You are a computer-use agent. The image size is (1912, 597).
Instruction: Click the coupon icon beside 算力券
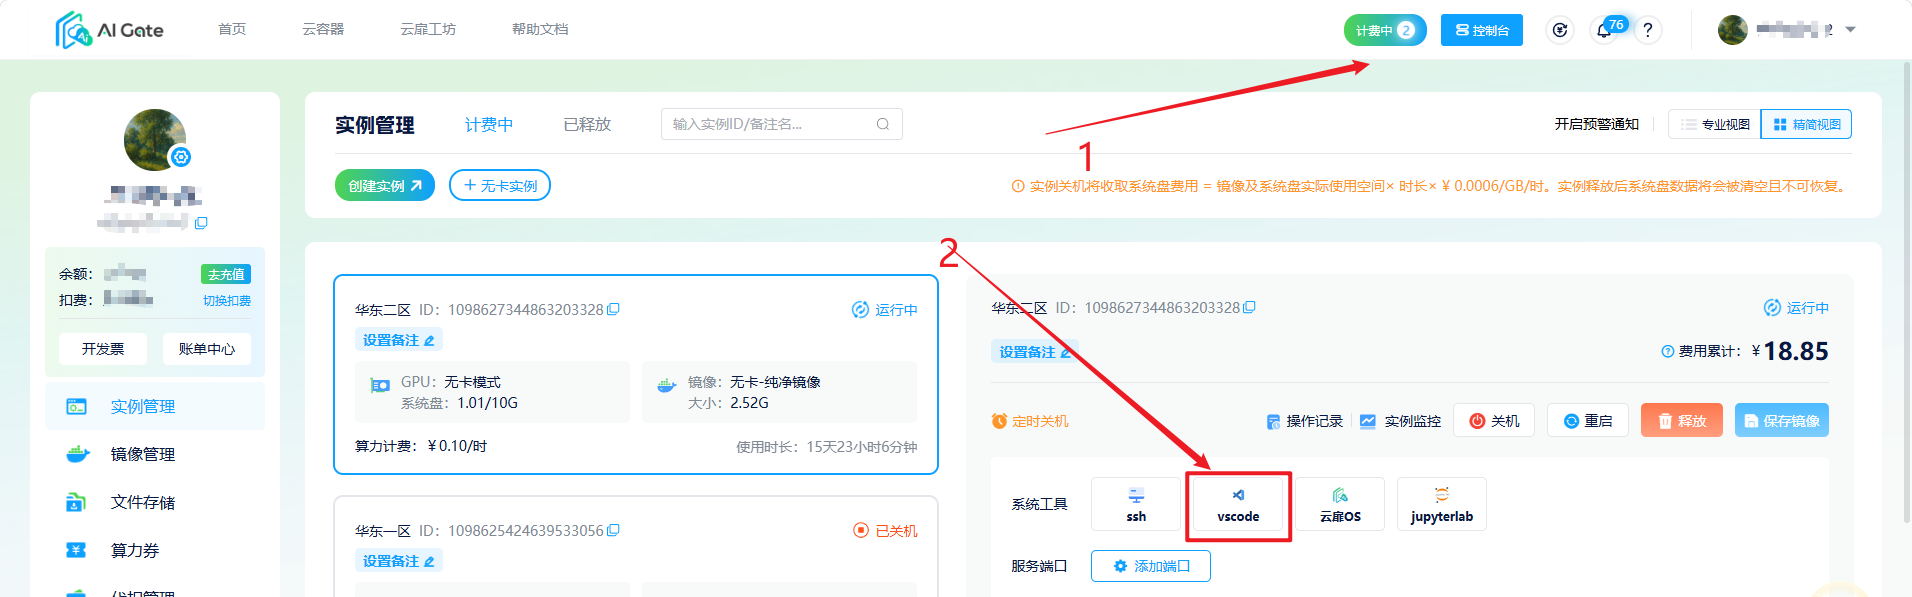[76, 550]
